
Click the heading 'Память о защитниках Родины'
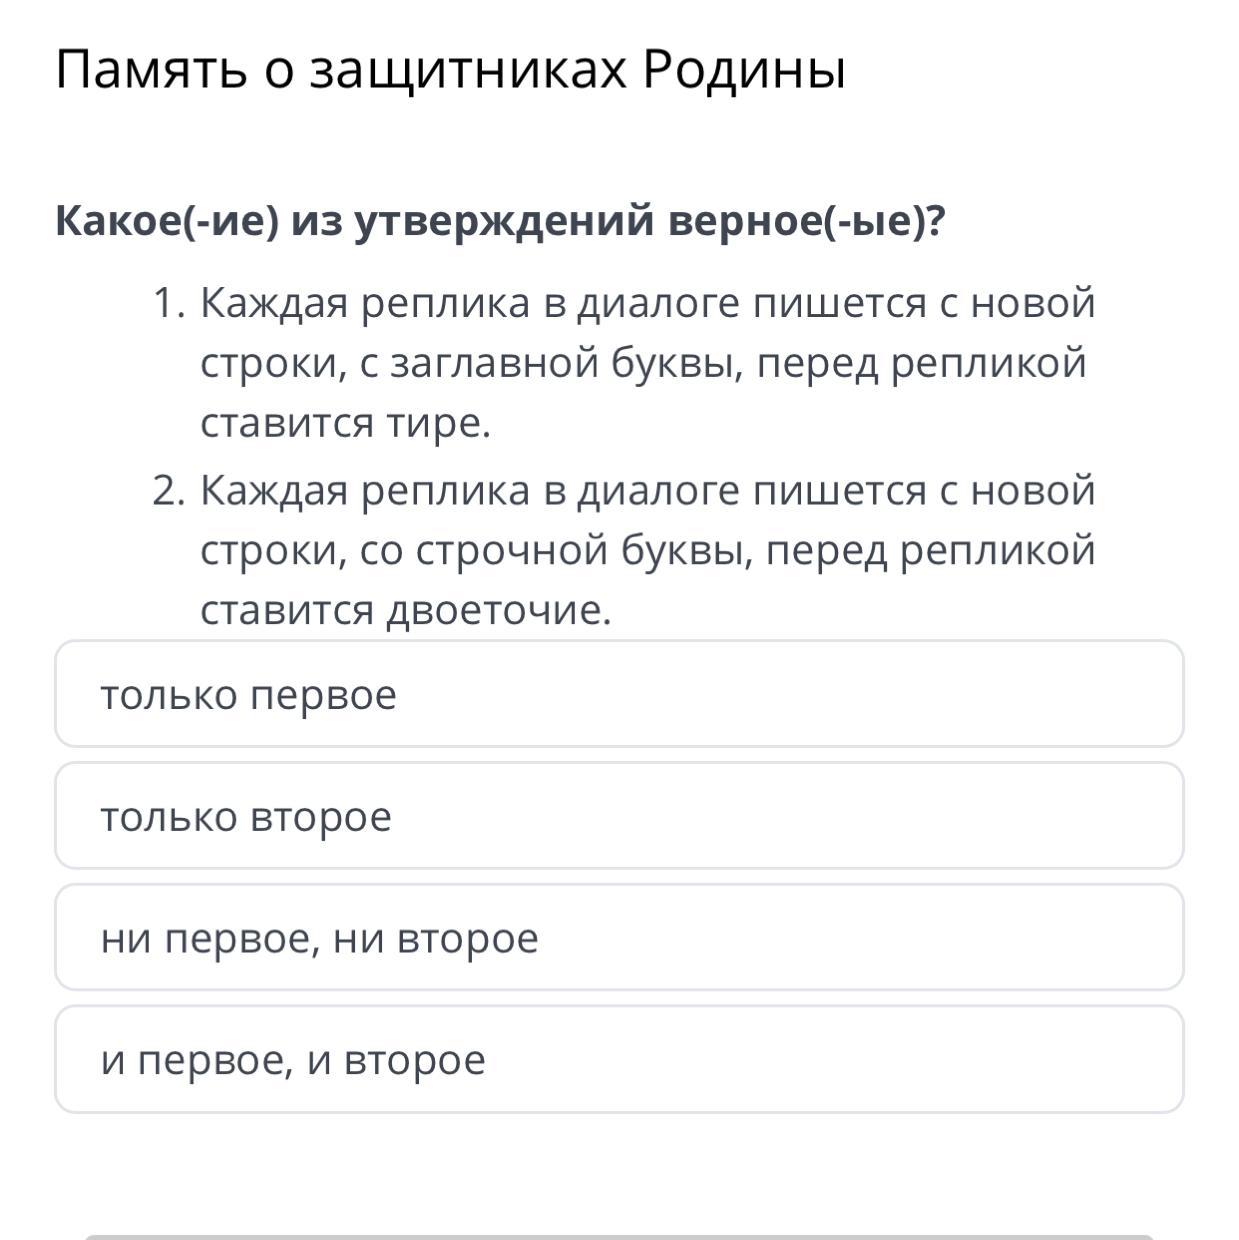click(450, 70)
